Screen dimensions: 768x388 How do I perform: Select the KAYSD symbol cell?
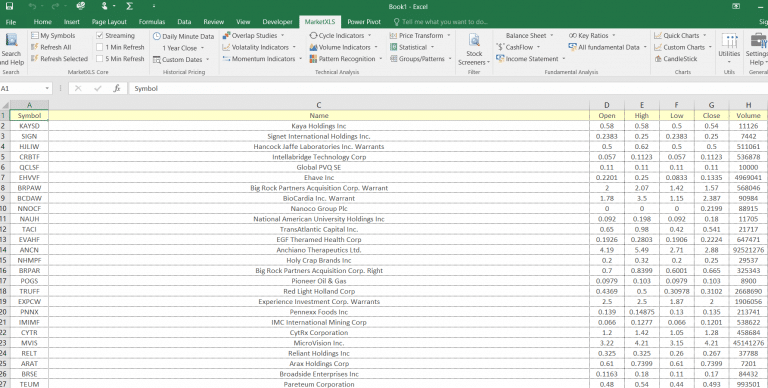point(29,126)
